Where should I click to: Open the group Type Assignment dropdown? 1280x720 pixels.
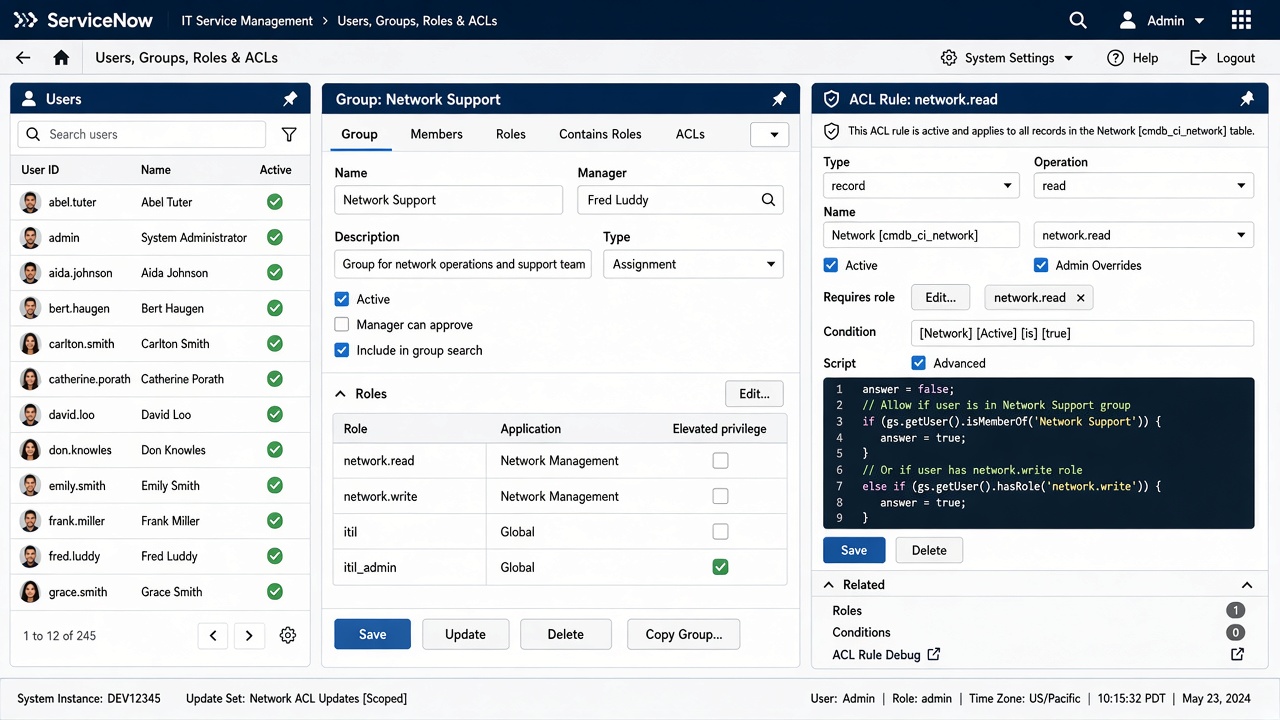click(x=693, y=264)
